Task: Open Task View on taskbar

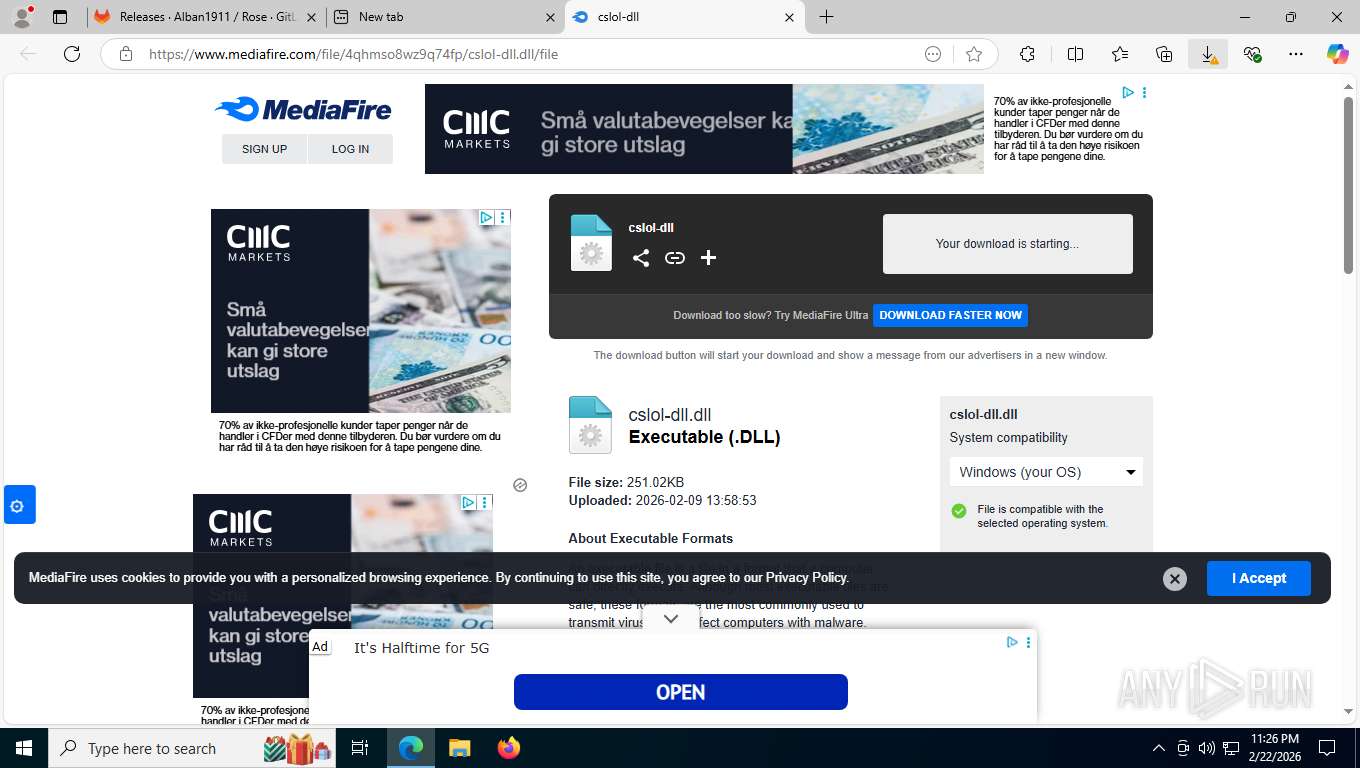Action: point(360,748)
